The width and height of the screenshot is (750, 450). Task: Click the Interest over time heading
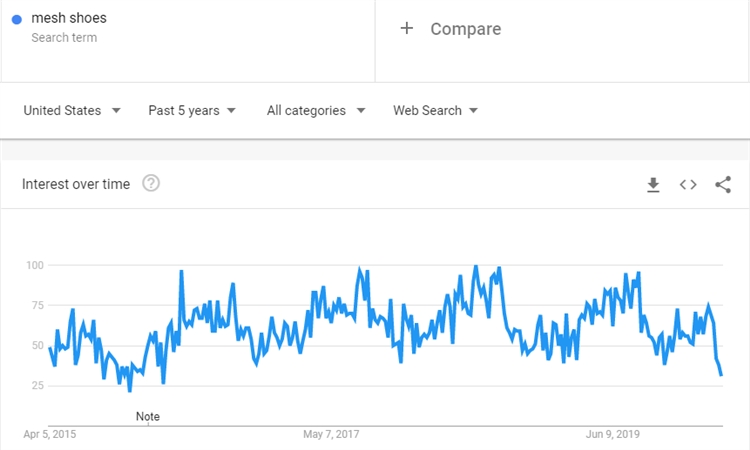[76, 184]
